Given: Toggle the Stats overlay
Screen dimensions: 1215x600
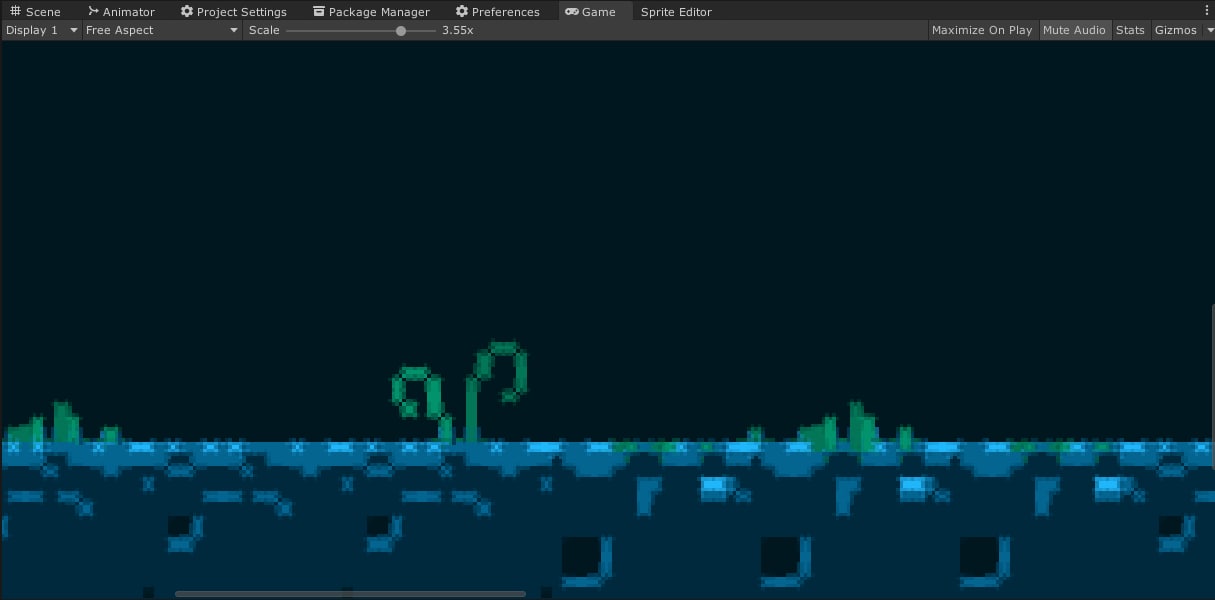Looking at the screenshot, I should point(1130,30).
